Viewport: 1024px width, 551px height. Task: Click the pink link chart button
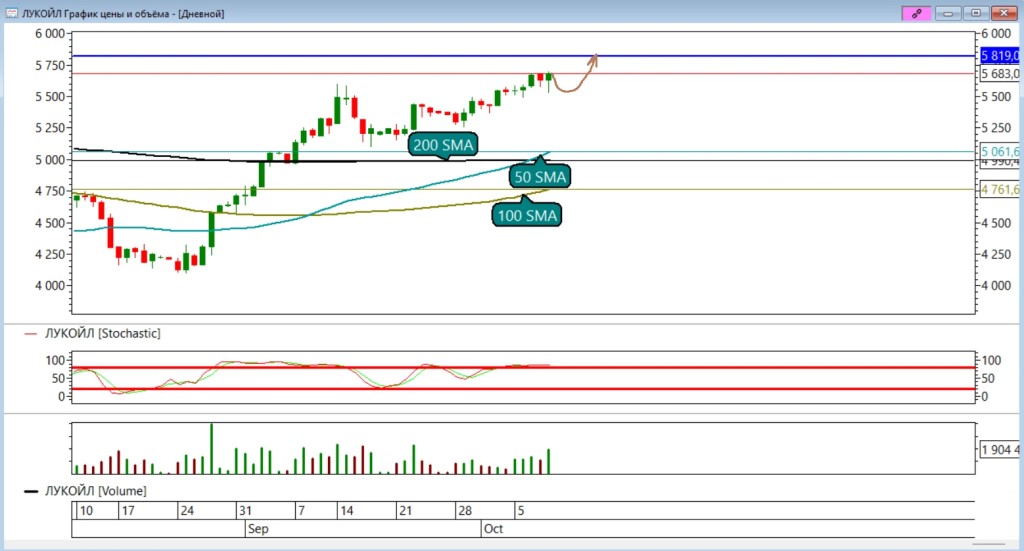(916, 13)
